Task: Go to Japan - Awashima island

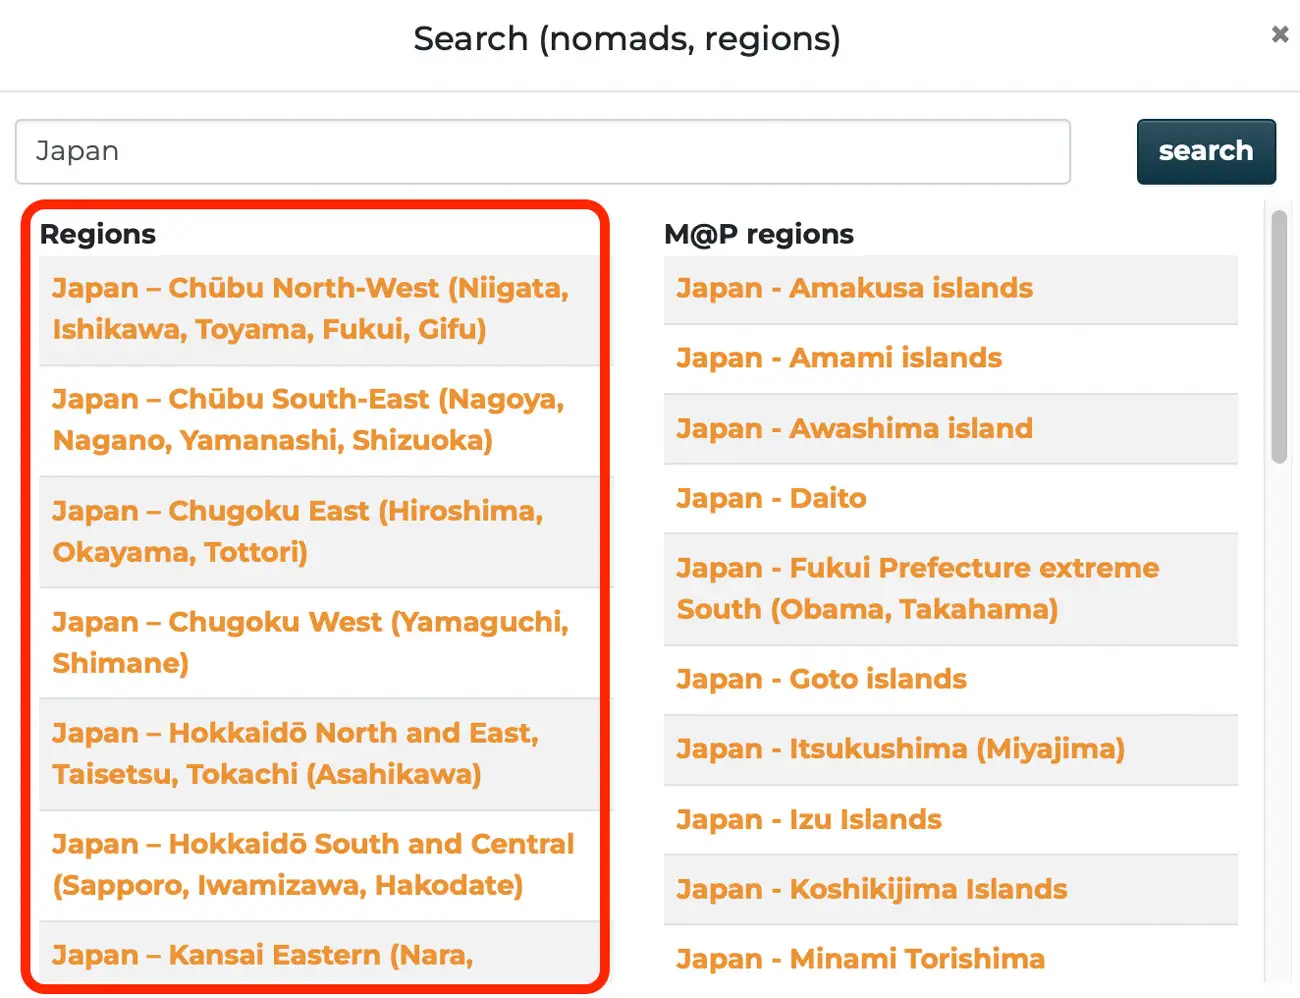Action: point(854,428)
